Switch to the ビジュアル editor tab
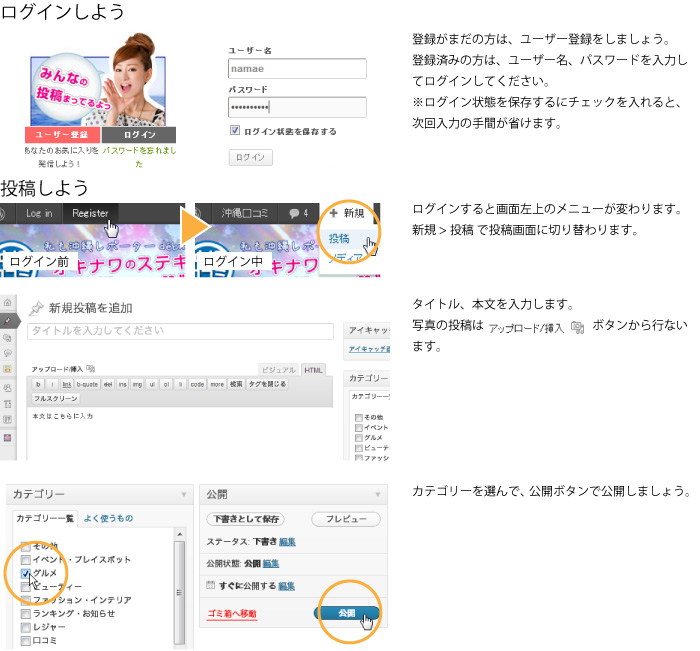The image size is (700, 651). tap(278, 369)
